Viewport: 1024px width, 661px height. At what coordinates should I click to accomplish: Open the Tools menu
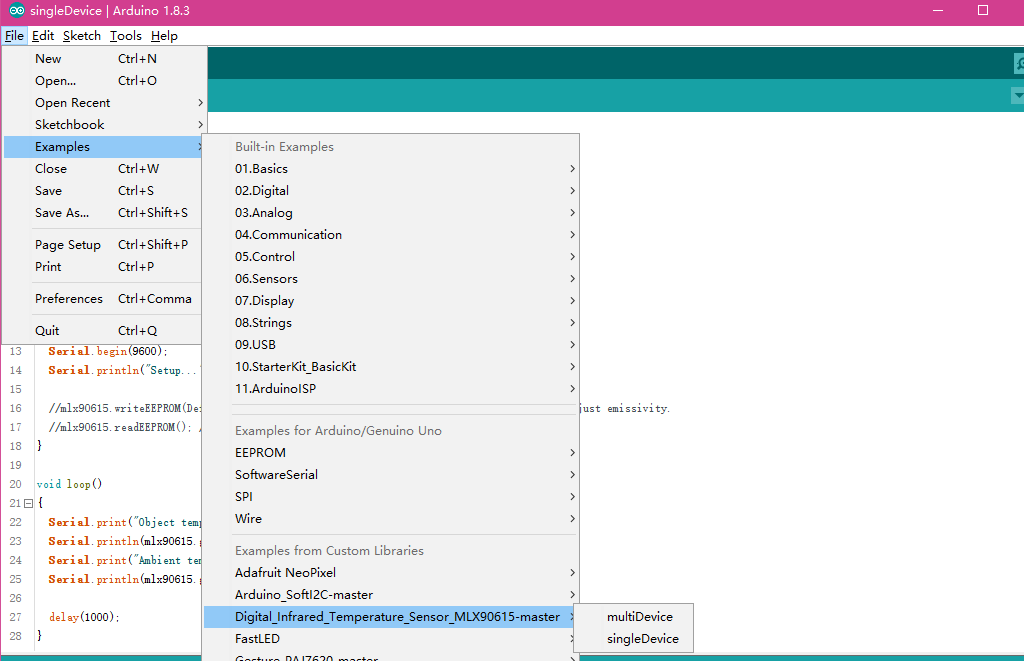[x=125, y=36]
